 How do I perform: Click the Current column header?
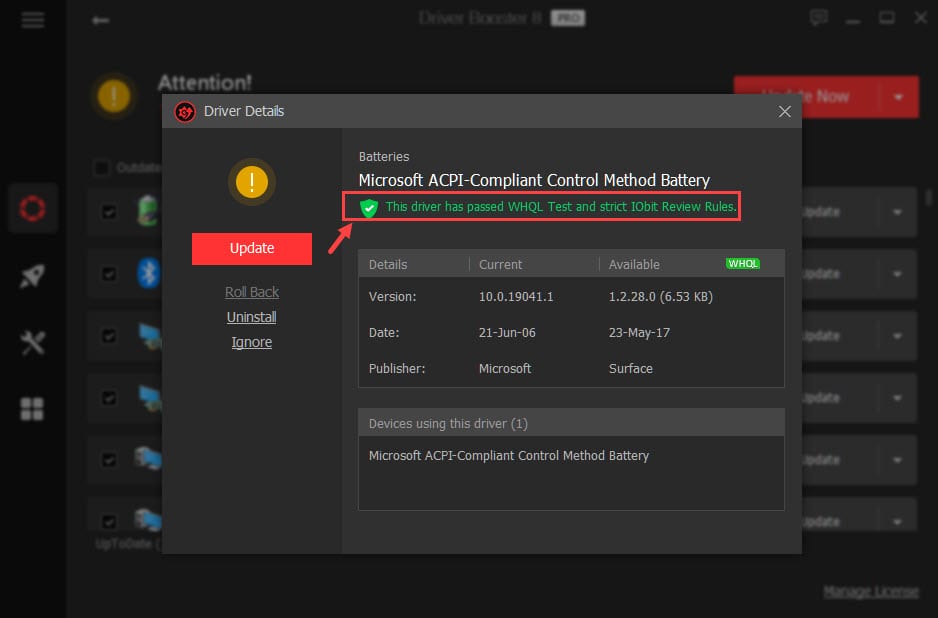[500, 264]
